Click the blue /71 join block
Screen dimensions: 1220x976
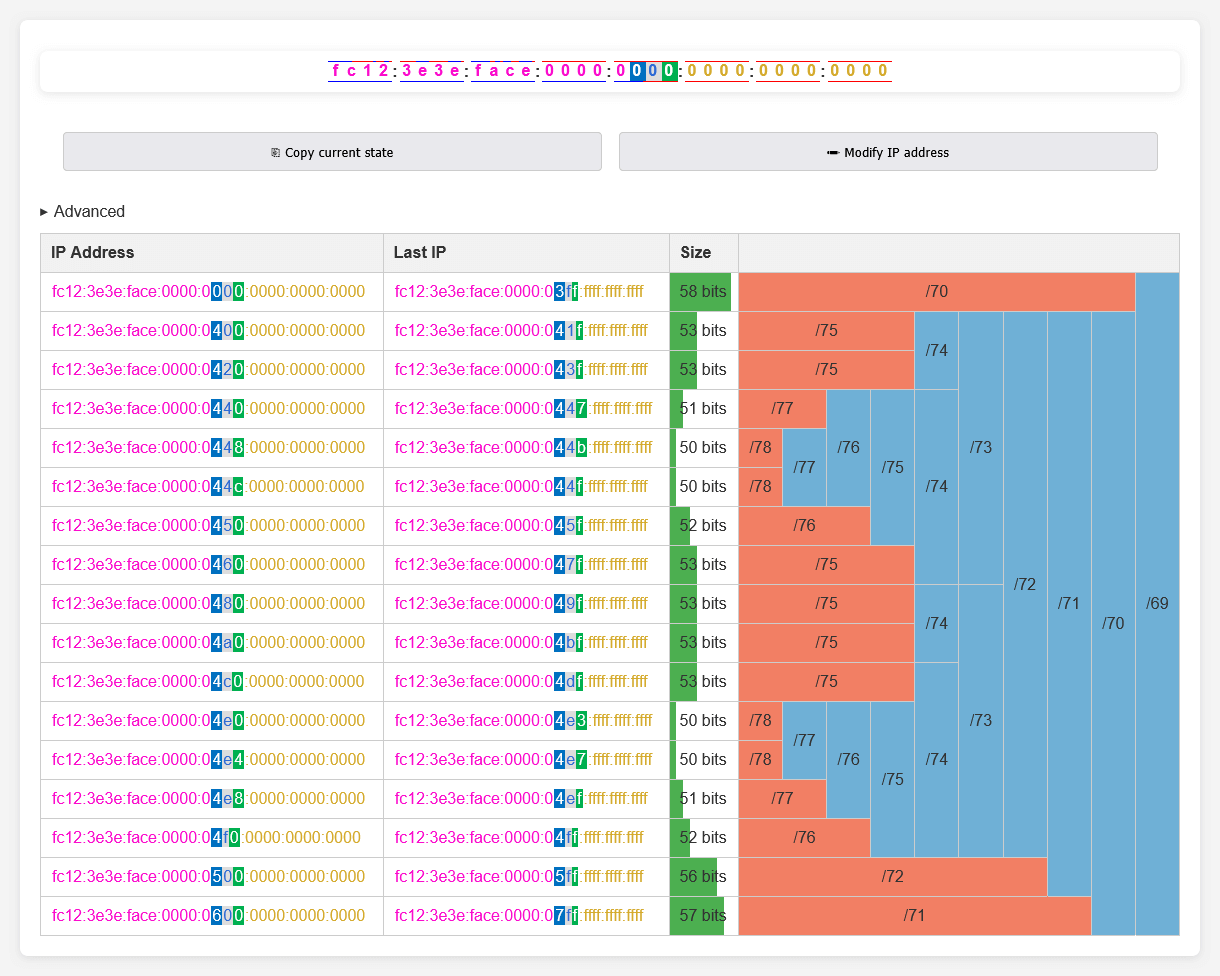pyautogui.click(x=1069, y=603)
